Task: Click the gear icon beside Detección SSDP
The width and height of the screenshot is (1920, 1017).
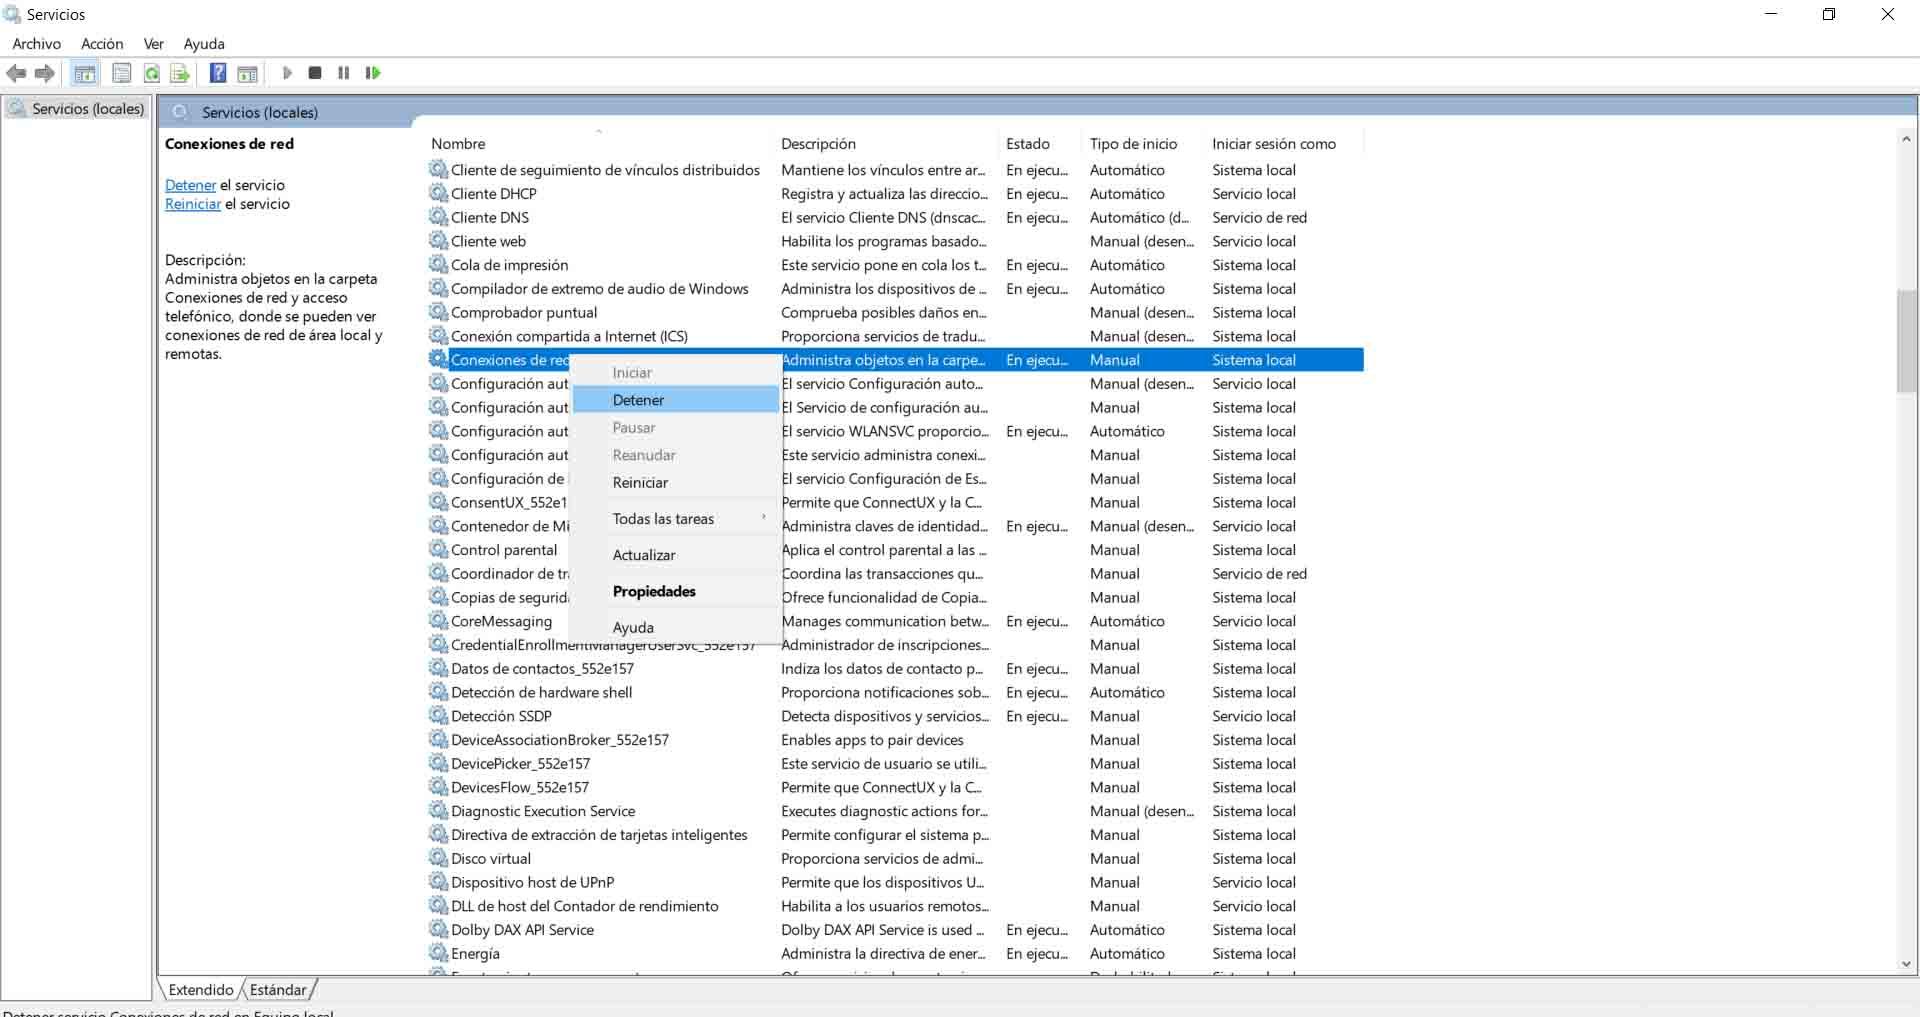Action: pyautogui.click(x=438, y=715)
